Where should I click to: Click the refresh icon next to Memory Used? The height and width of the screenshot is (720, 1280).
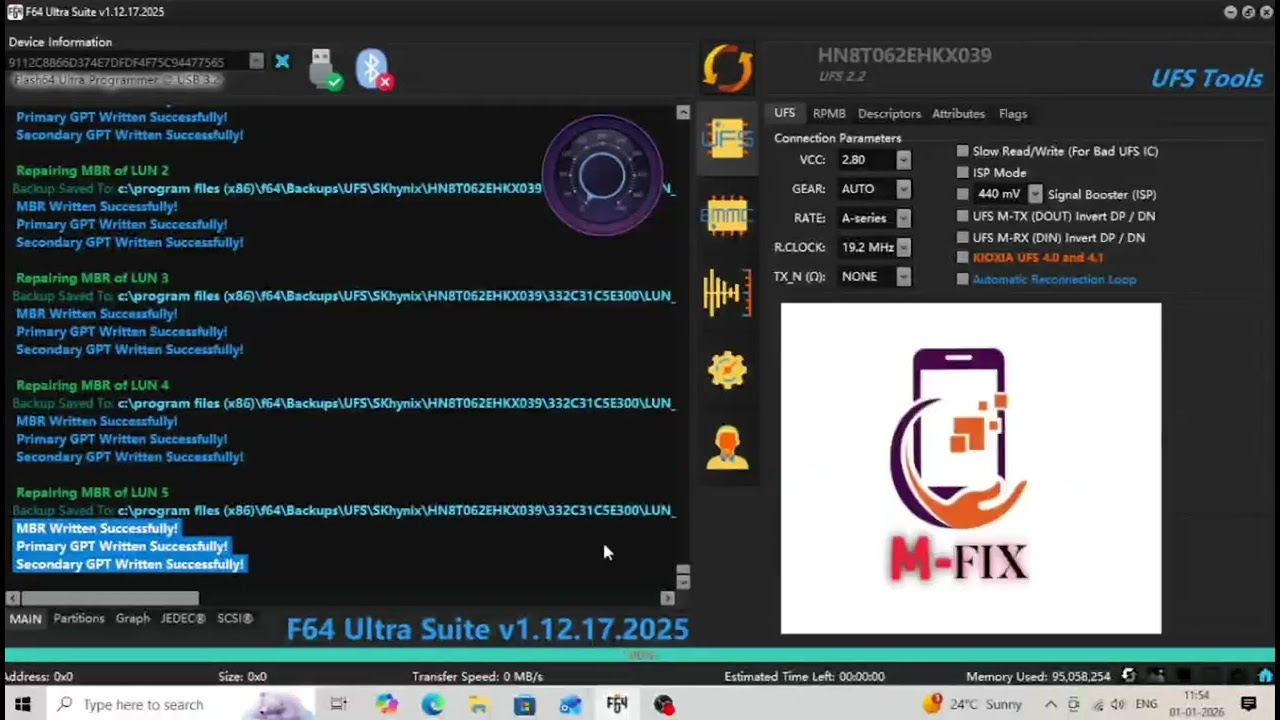(x=1128, y=676)
